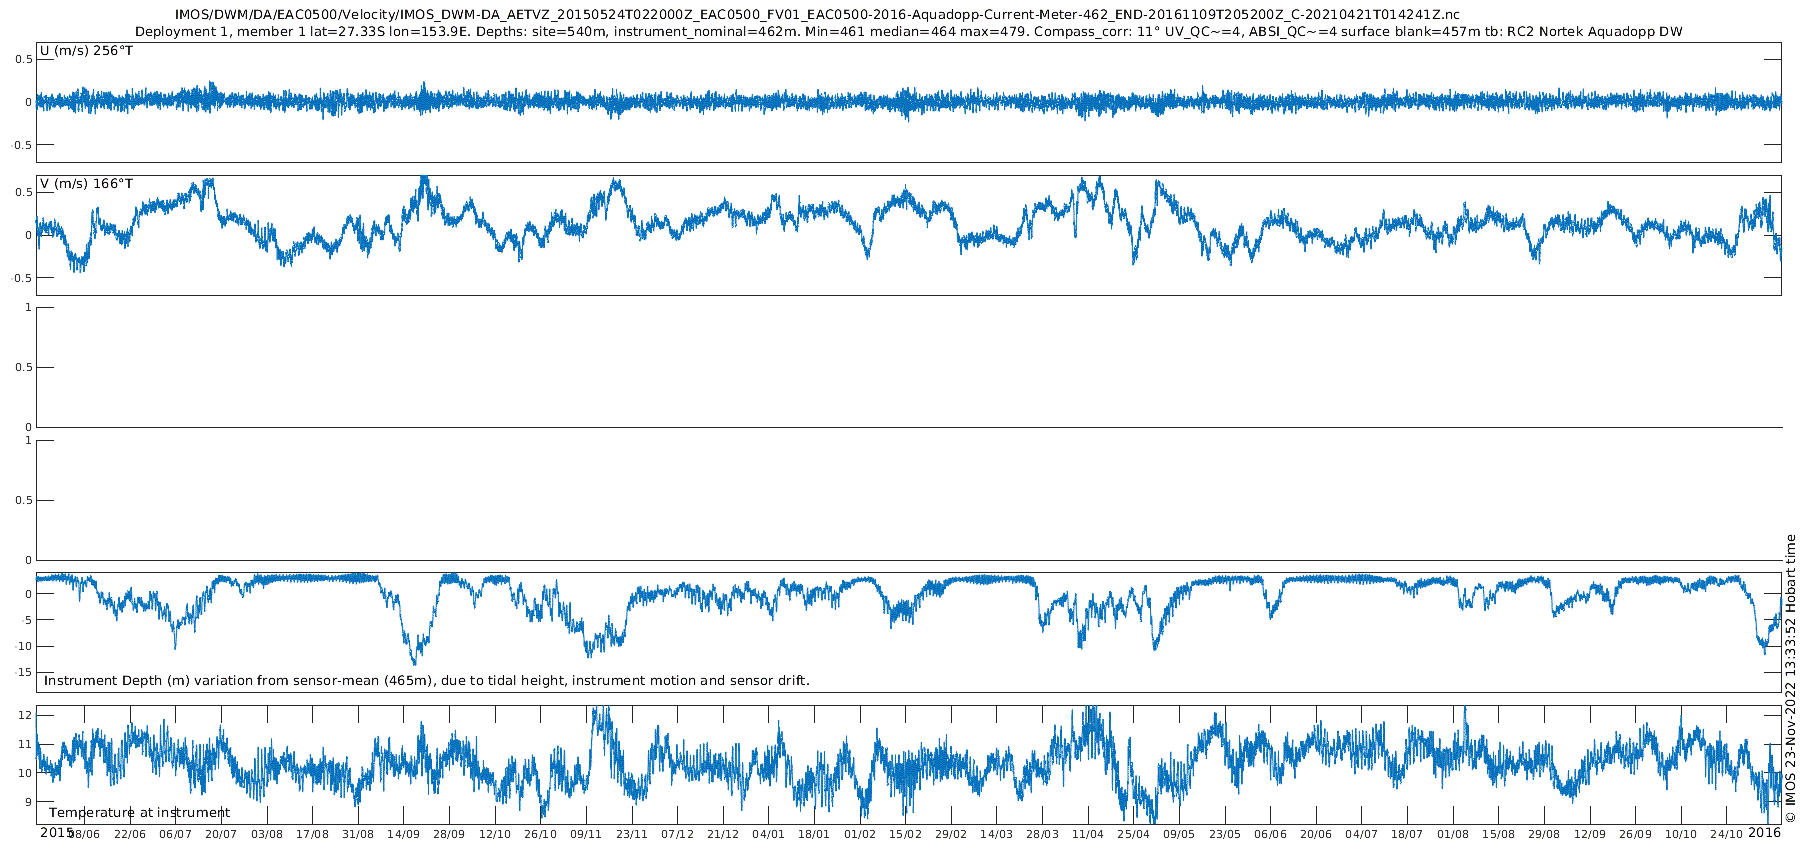The width and height of the screenshot is (1800, 850).
Task: Click the '10/10' date tick
Action: tap(1681, 835)
